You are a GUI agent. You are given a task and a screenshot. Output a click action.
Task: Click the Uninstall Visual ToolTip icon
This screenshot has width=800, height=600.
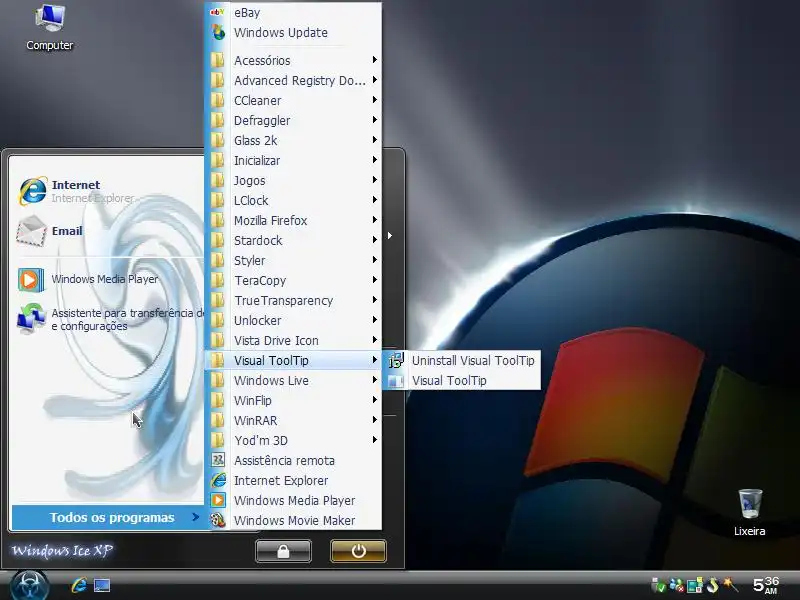tap(396, 360)
